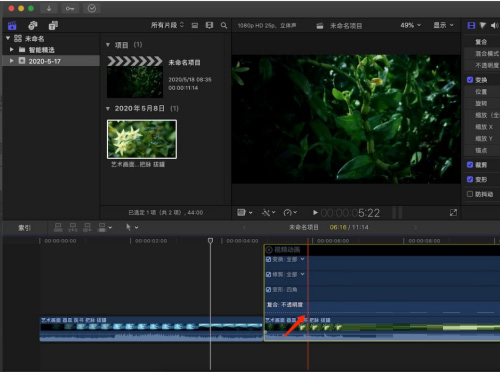
Task: Open the photos and audio sidebar icon
Action: click(33, 25)
